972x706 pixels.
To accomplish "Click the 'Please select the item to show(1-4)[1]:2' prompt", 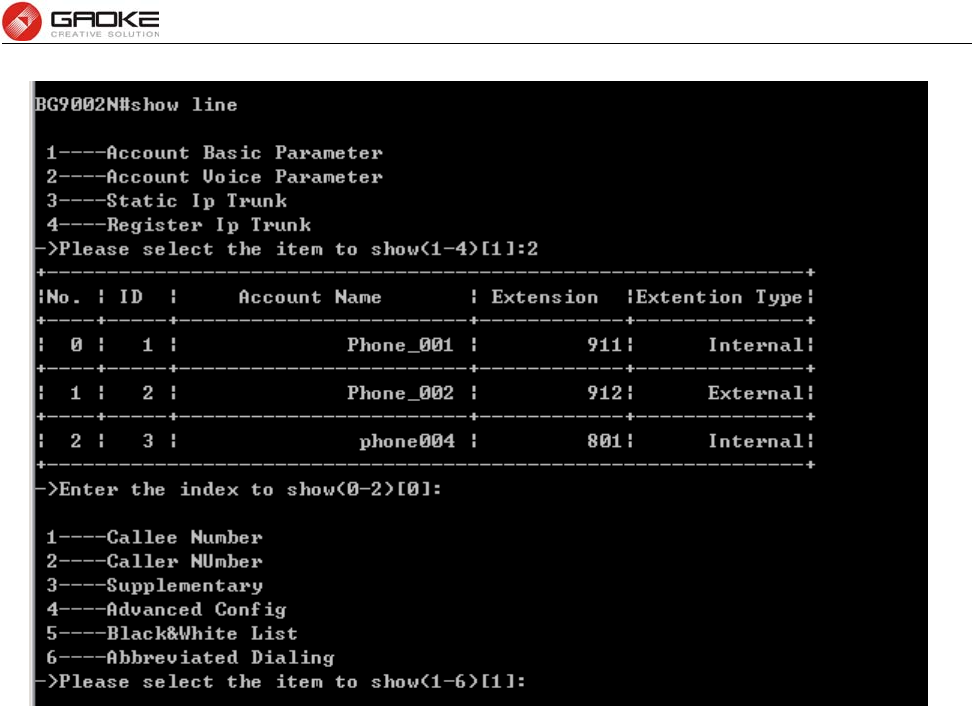I will click(x=286, y=249).
